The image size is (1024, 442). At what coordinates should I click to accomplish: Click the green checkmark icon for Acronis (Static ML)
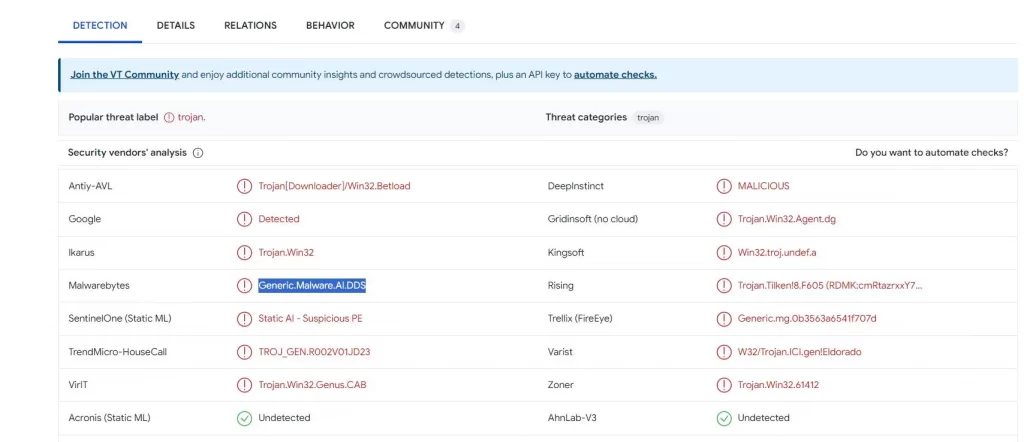(x=244, y=418)
